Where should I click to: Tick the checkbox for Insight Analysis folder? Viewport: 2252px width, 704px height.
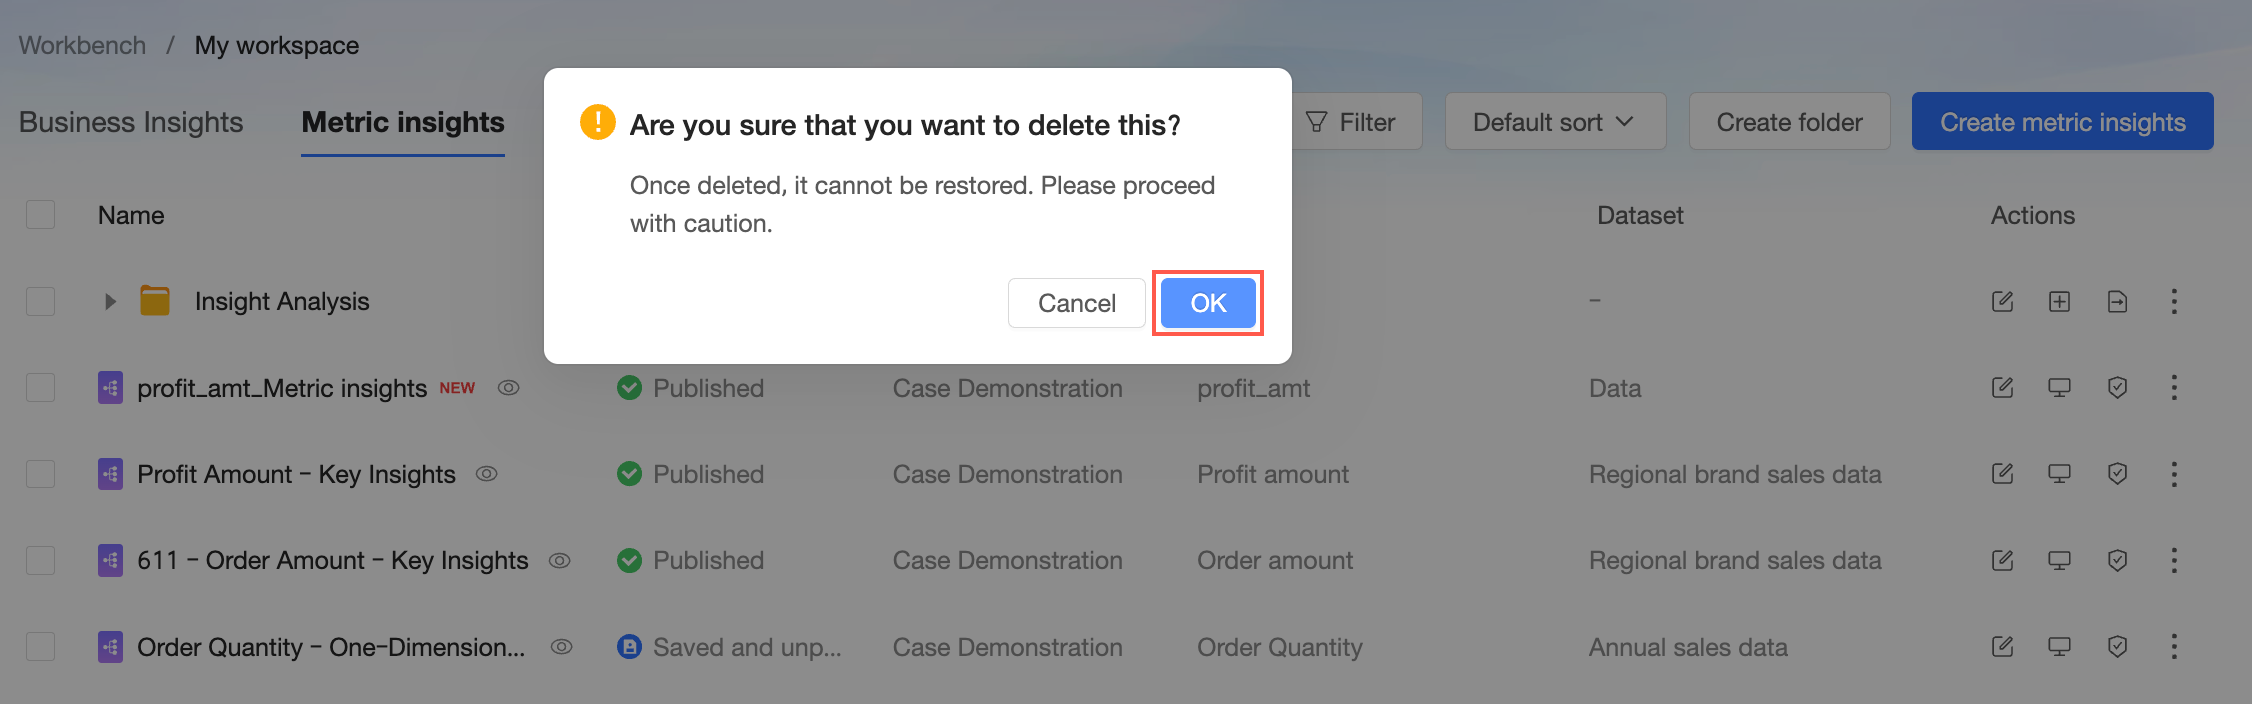pos(40,301)
